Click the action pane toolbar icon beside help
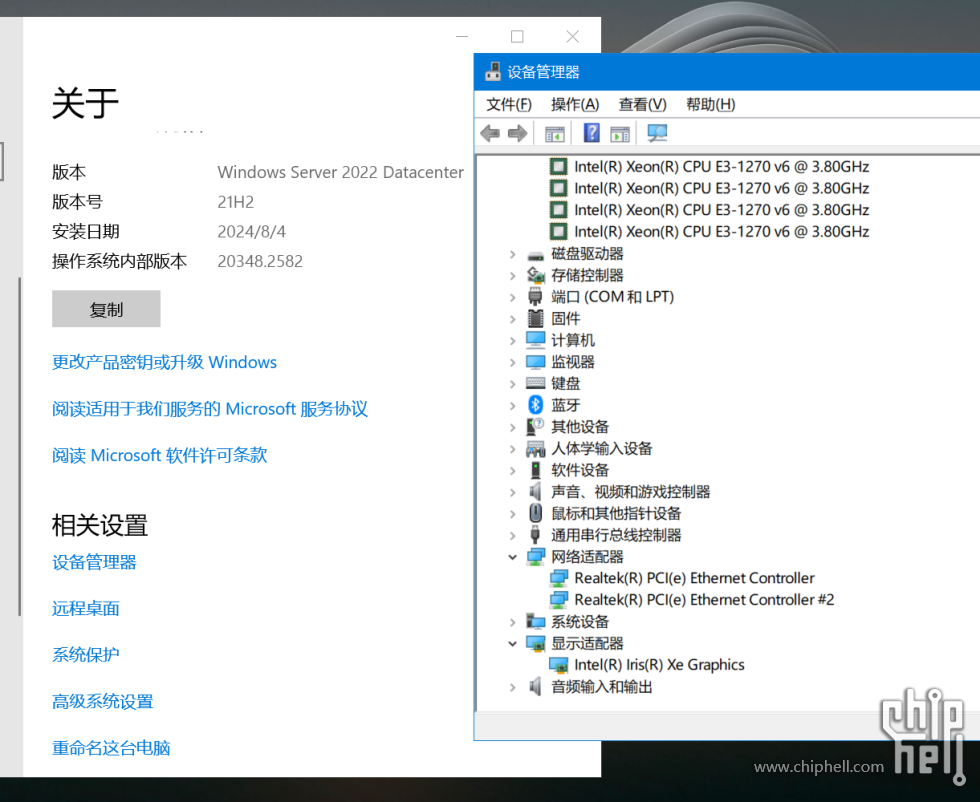The image size is (980, 802). 620,133
